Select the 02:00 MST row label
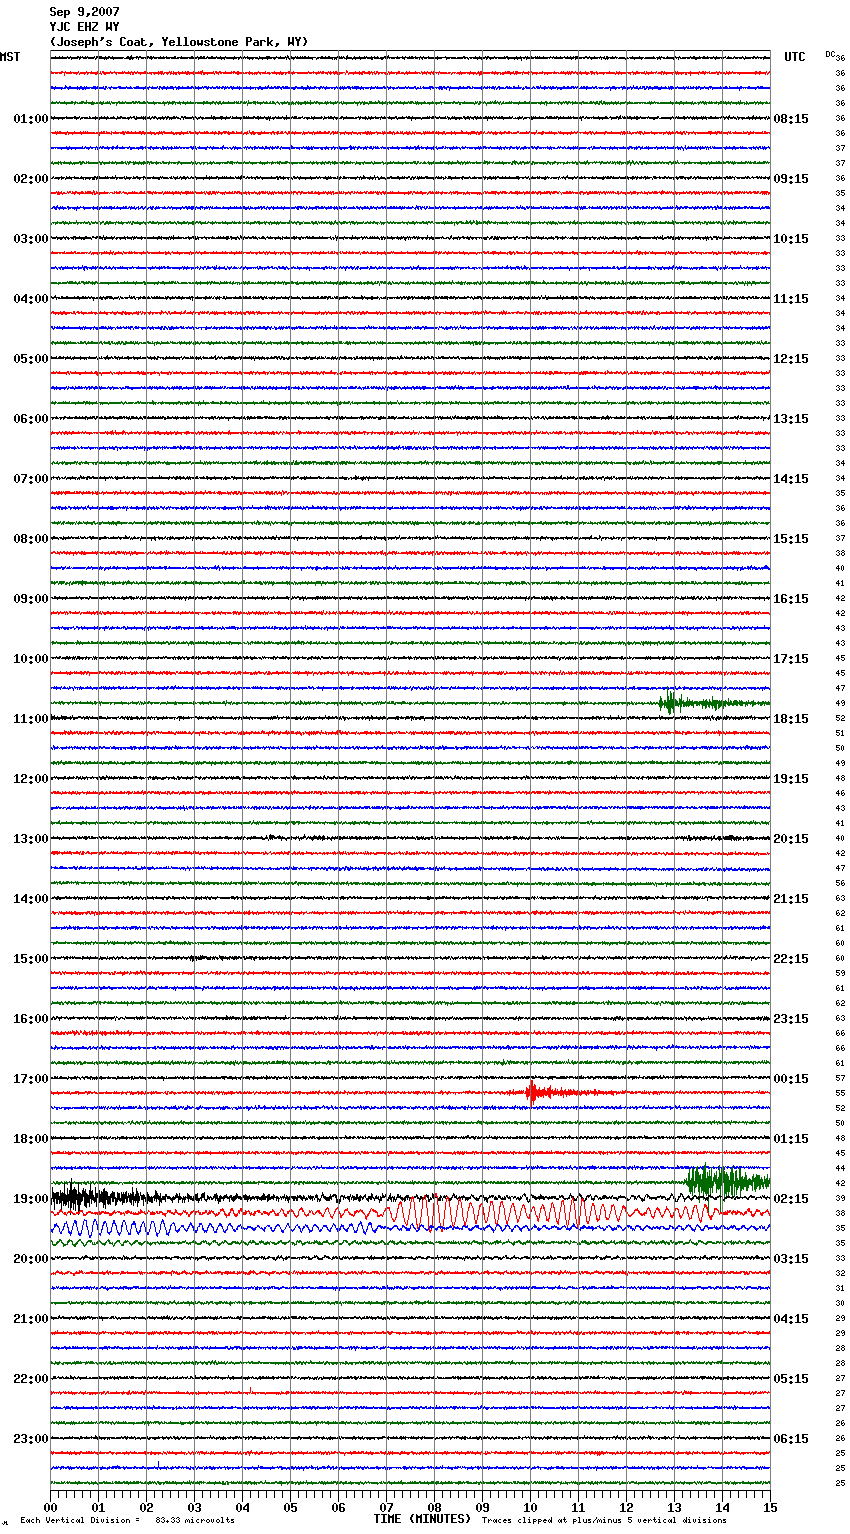The image size is (850, 1534). tap(30, 179)
